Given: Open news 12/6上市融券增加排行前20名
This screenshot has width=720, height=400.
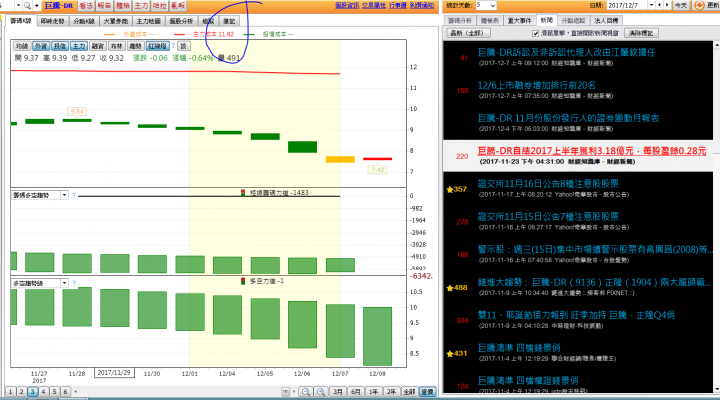Looking at the screenshot, I should coord(537,85).
